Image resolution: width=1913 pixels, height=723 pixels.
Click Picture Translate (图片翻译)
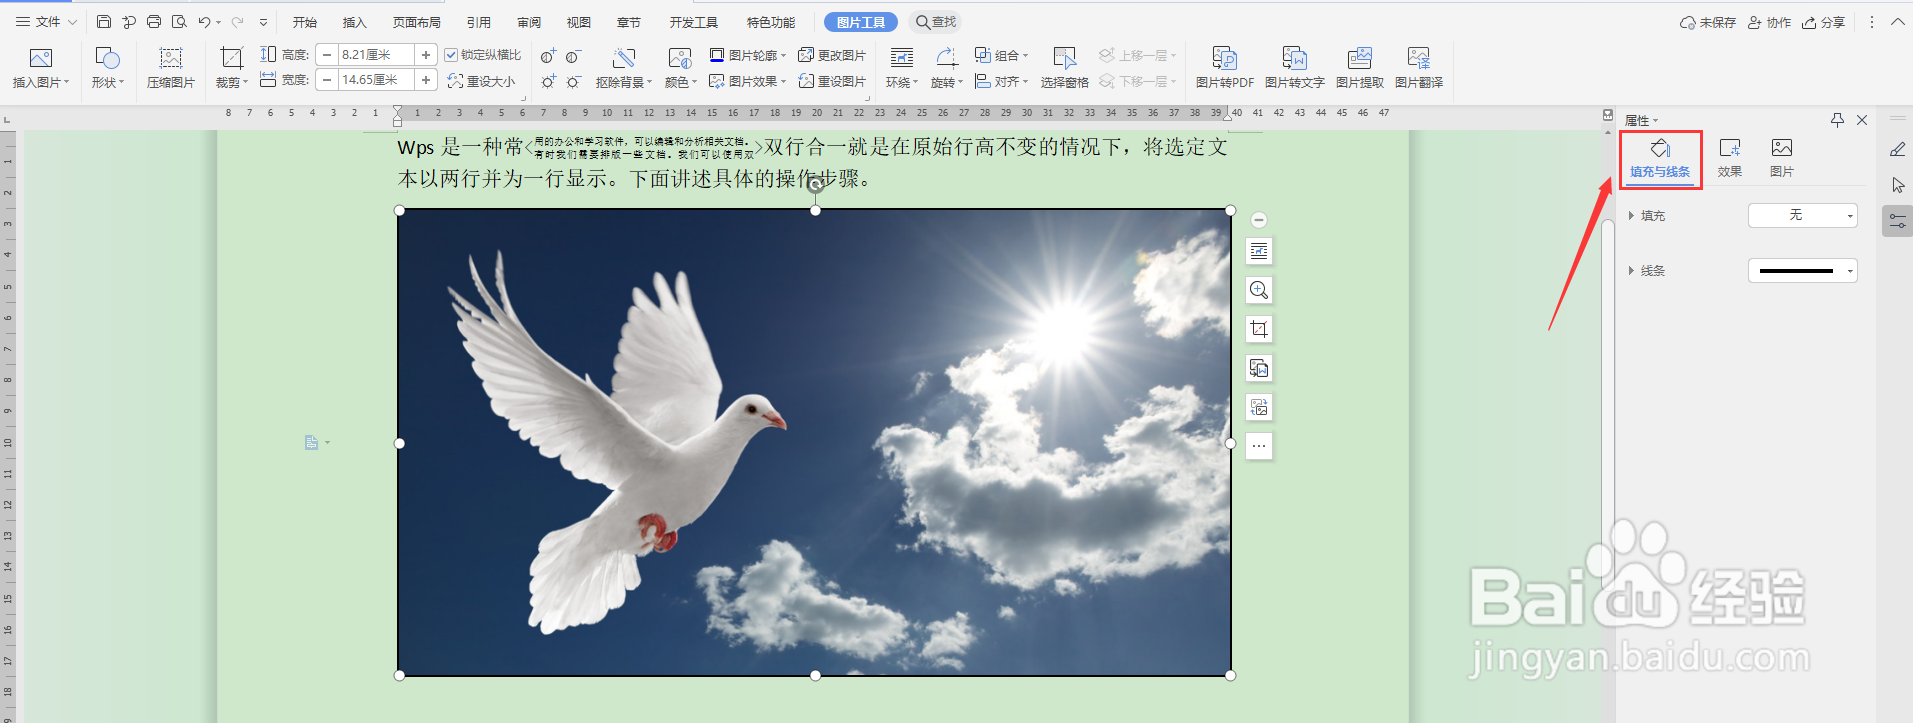[x=1419, y=67]
